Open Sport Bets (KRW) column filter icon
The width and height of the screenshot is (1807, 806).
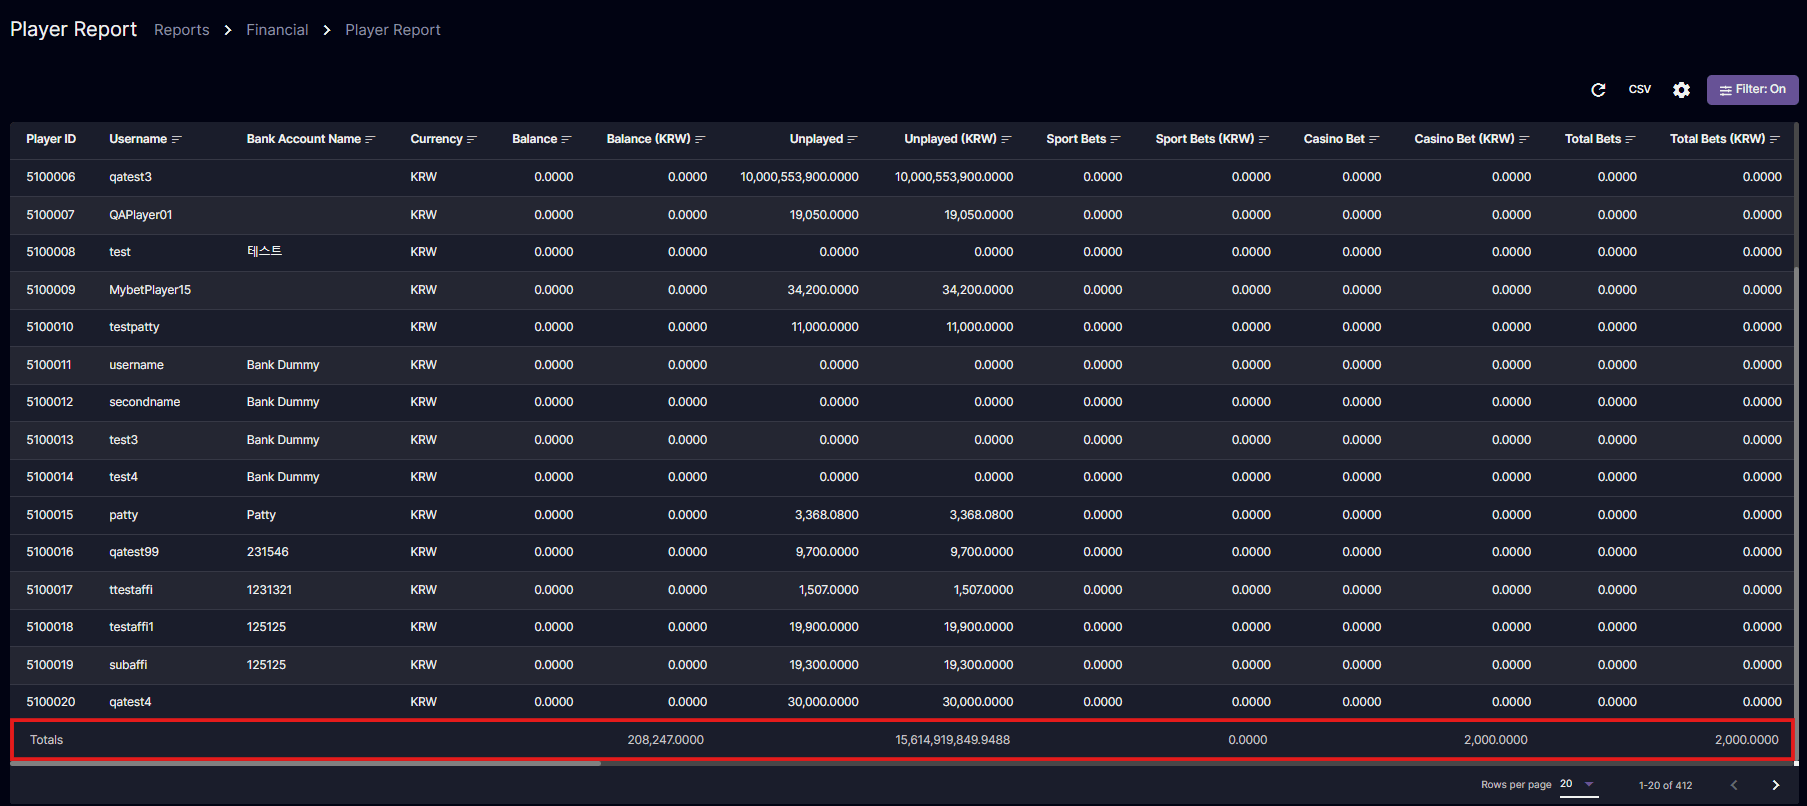pos(1264,139)
